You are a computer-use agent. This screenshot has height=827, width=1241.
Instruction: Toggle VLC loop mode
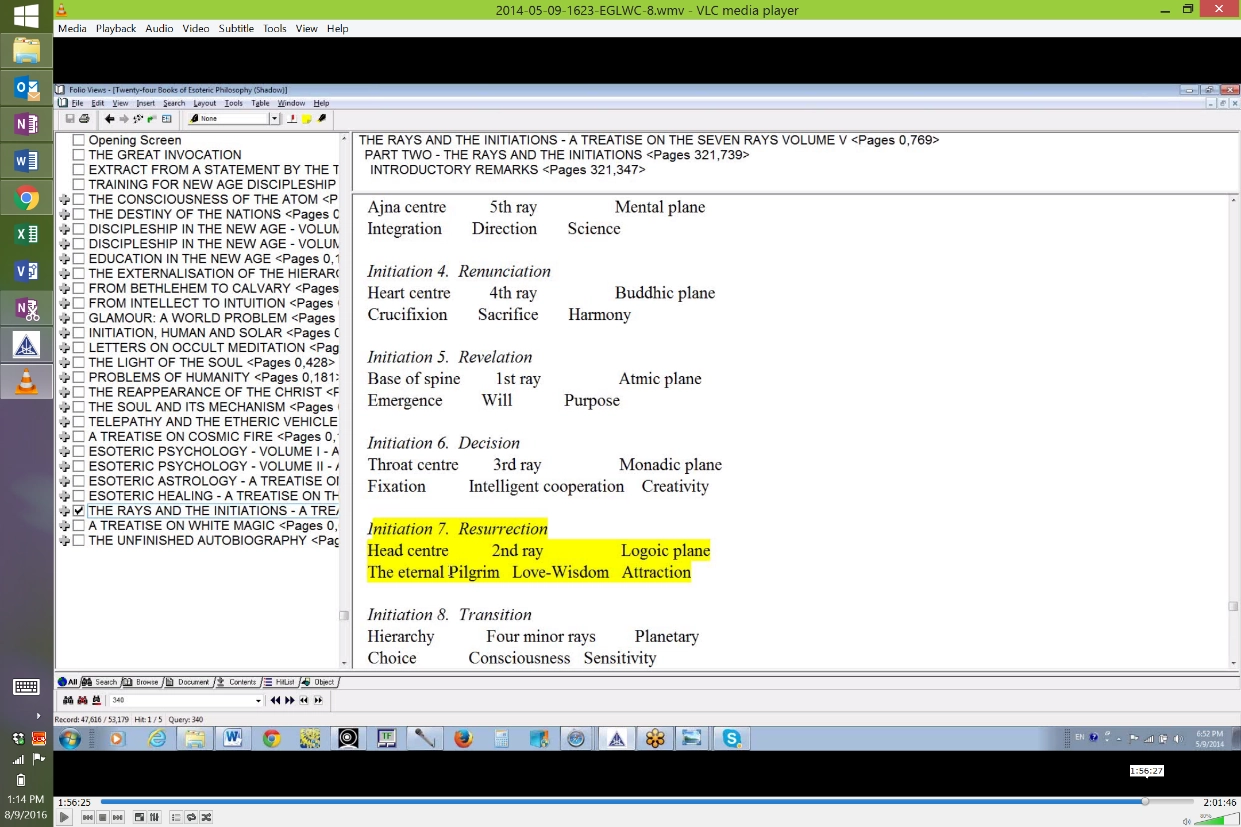192,817
